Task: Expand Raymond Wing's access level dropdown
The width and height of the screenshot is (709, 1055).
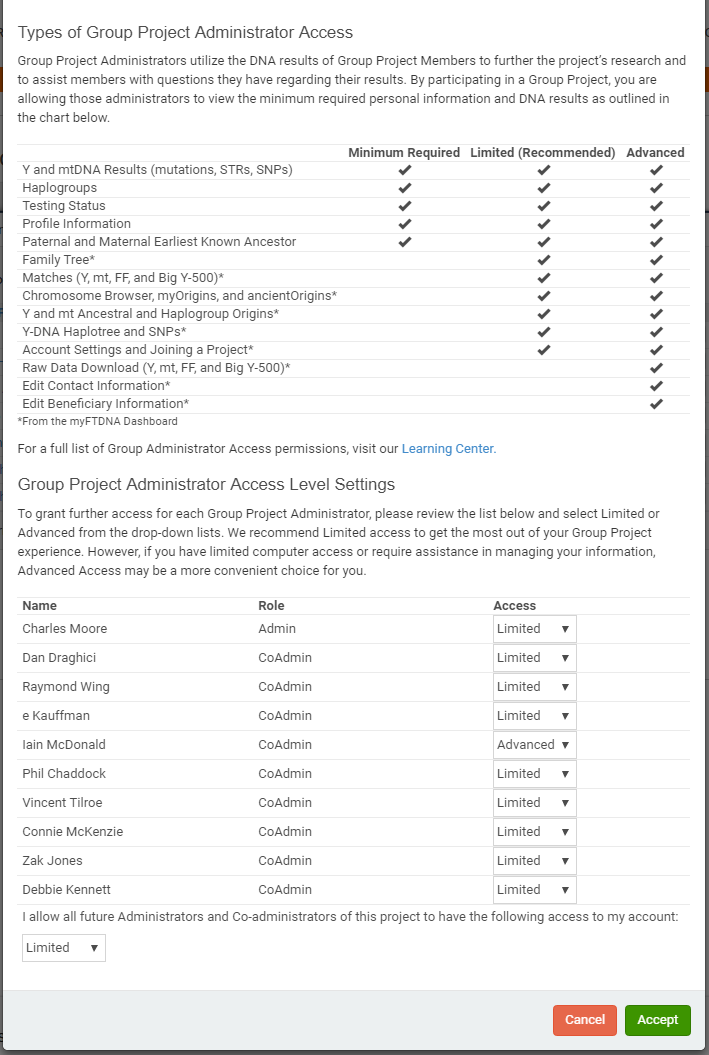Action: [534, 687]
